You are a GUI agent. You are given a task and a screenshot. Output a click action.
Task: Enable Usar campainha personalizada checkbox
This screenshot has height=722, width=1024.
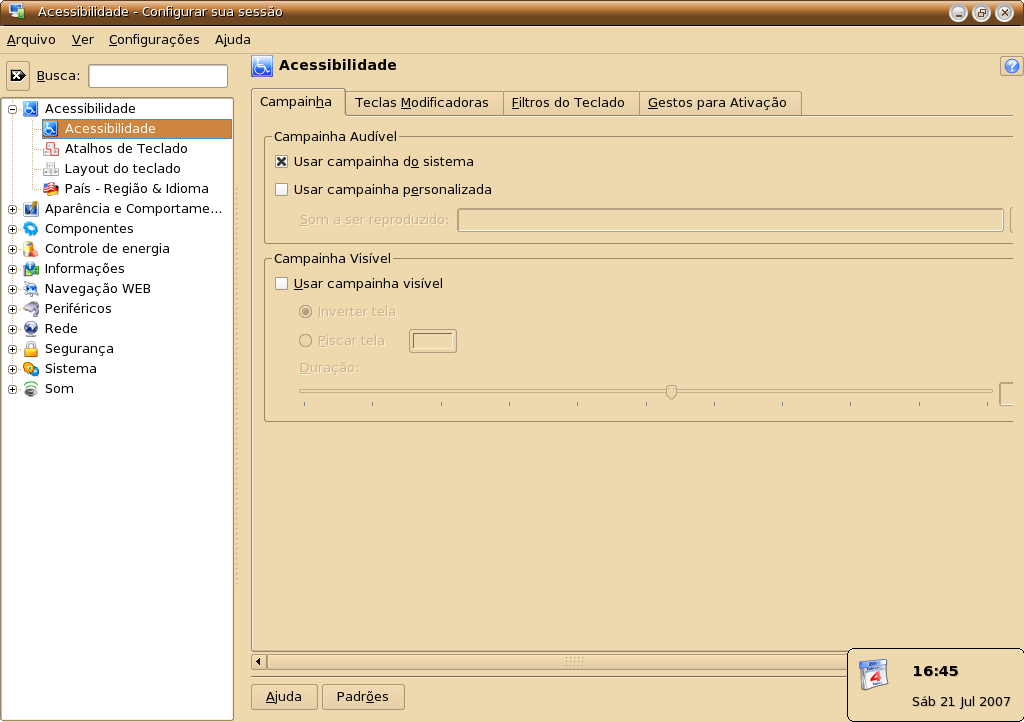click(x=281, y=189)
